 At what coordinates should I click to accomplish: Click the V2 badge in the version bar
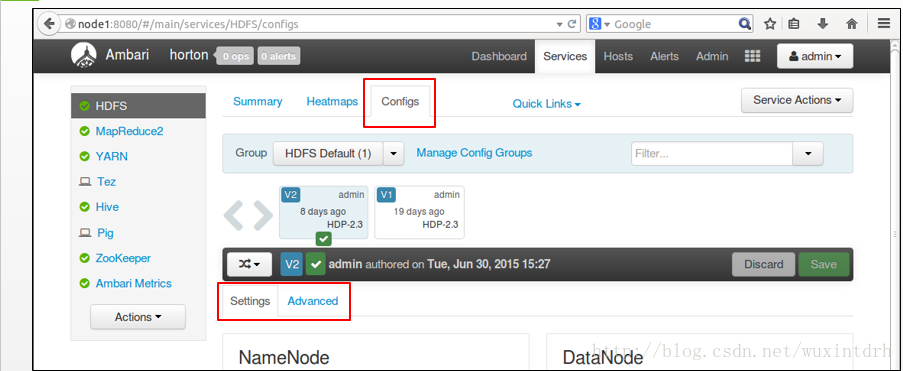pos(292,264)
